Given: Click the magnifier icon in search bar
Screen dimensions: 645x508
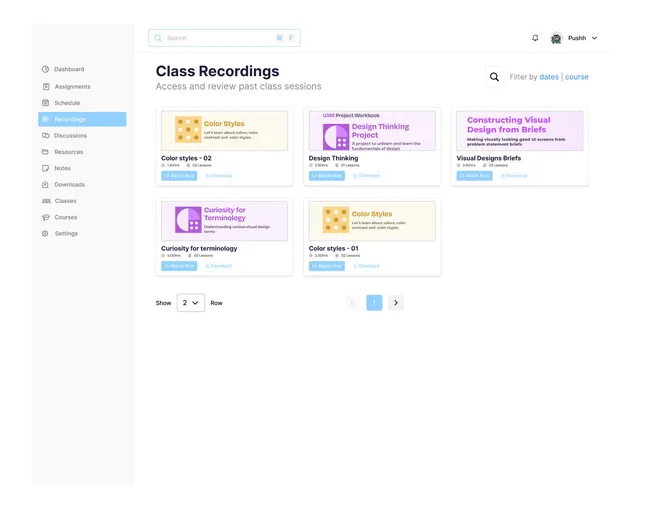Looking at the screenshot, I should click(x=158, y=38).
